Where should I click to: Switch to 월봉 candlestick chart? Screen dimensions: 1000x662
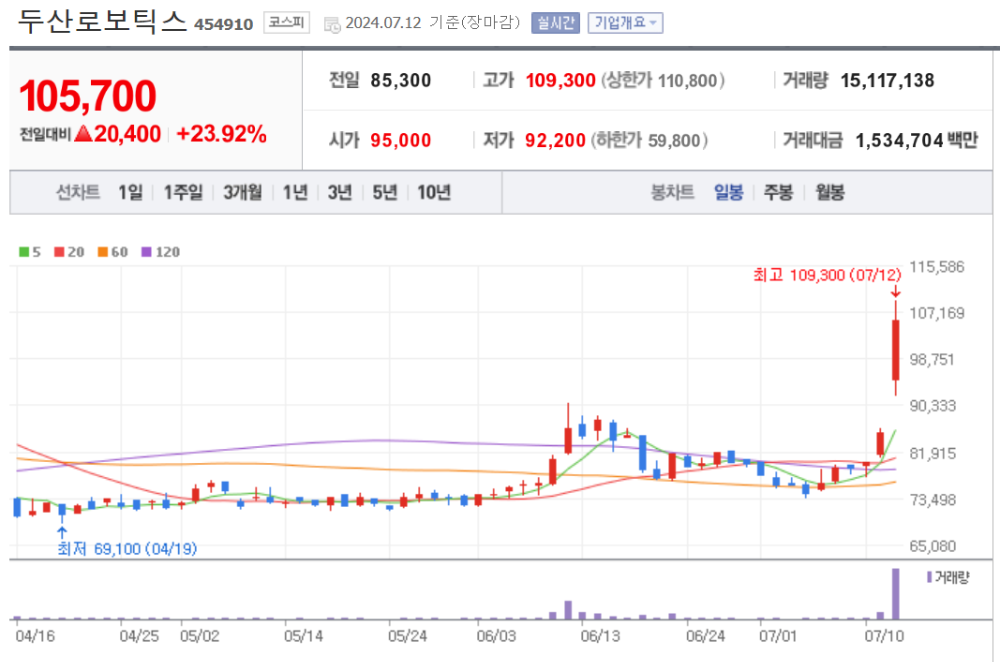tap(830, 192)
